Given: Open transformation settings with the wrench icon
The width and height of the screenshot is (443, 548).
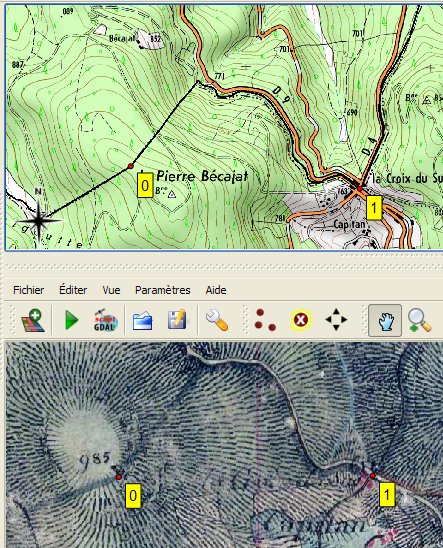Looking at the screenshot, I should pos(217,320).
